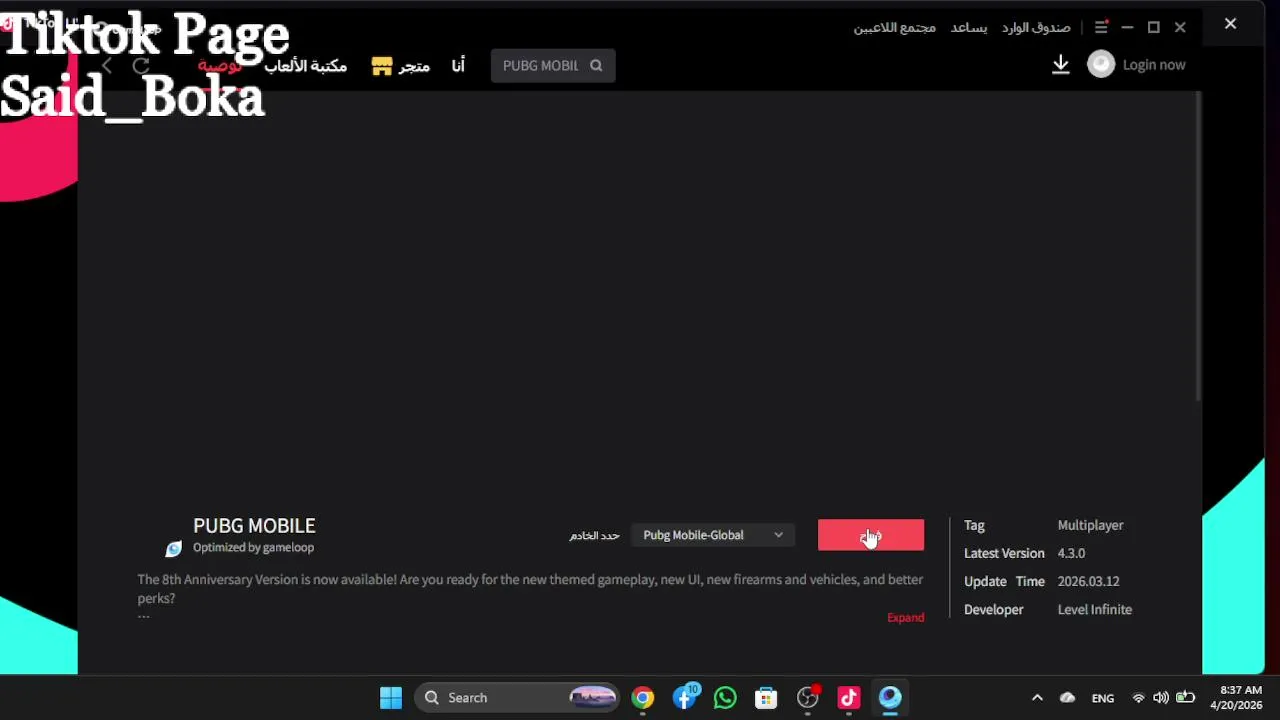Open the Gameloop hamburger menu
The height and width of the screenshot is (720, 1280).
(1101, 28)
